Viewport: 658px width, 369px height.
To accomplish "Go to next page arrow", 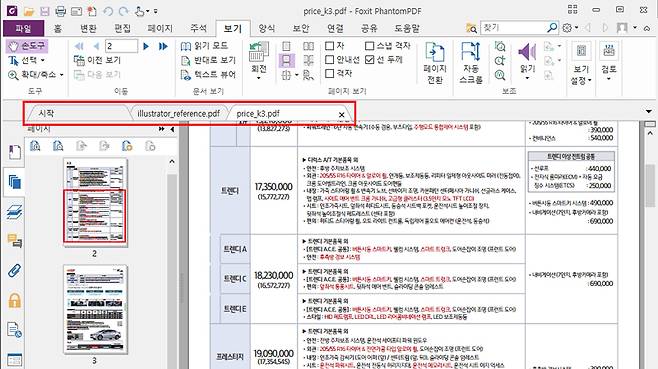I will (x=146, y=46).
